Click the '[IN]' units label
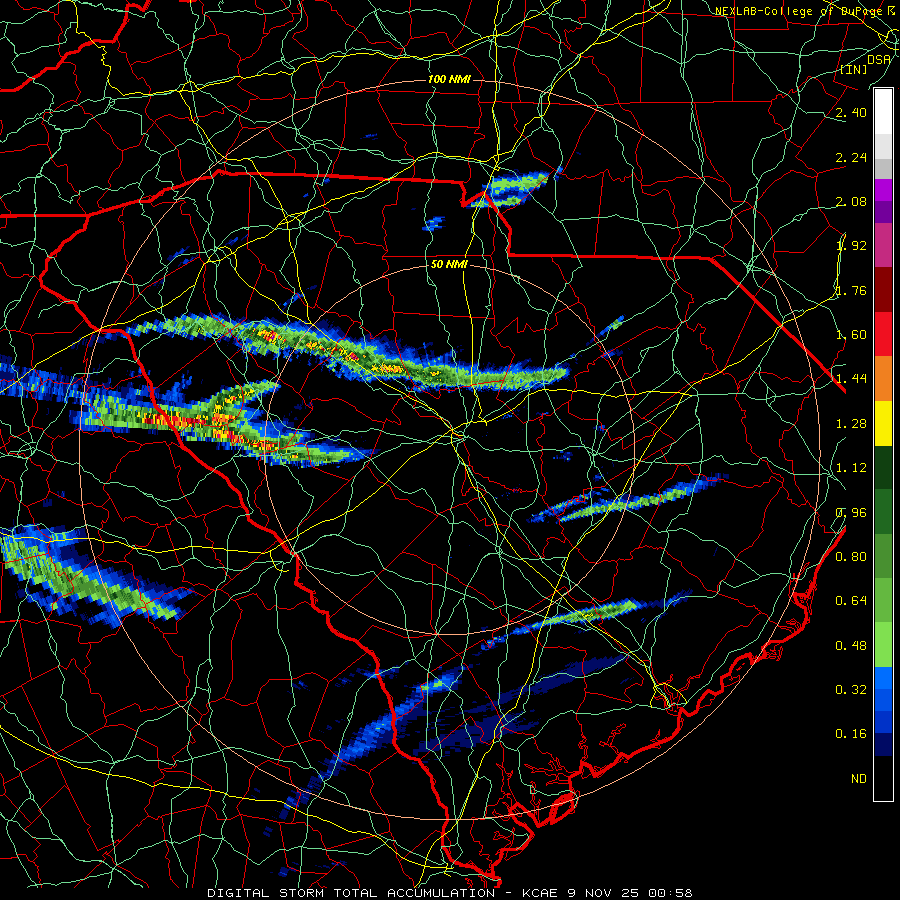 coord(854,69)
